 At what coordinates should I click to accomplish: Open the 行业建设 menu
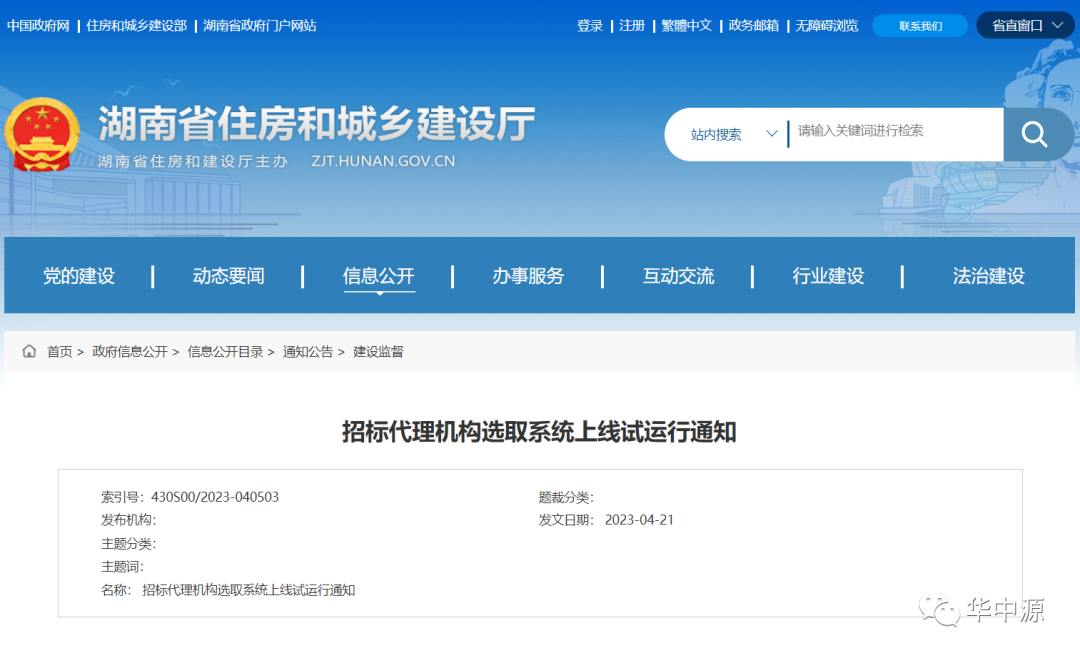[x=828, y=276]
